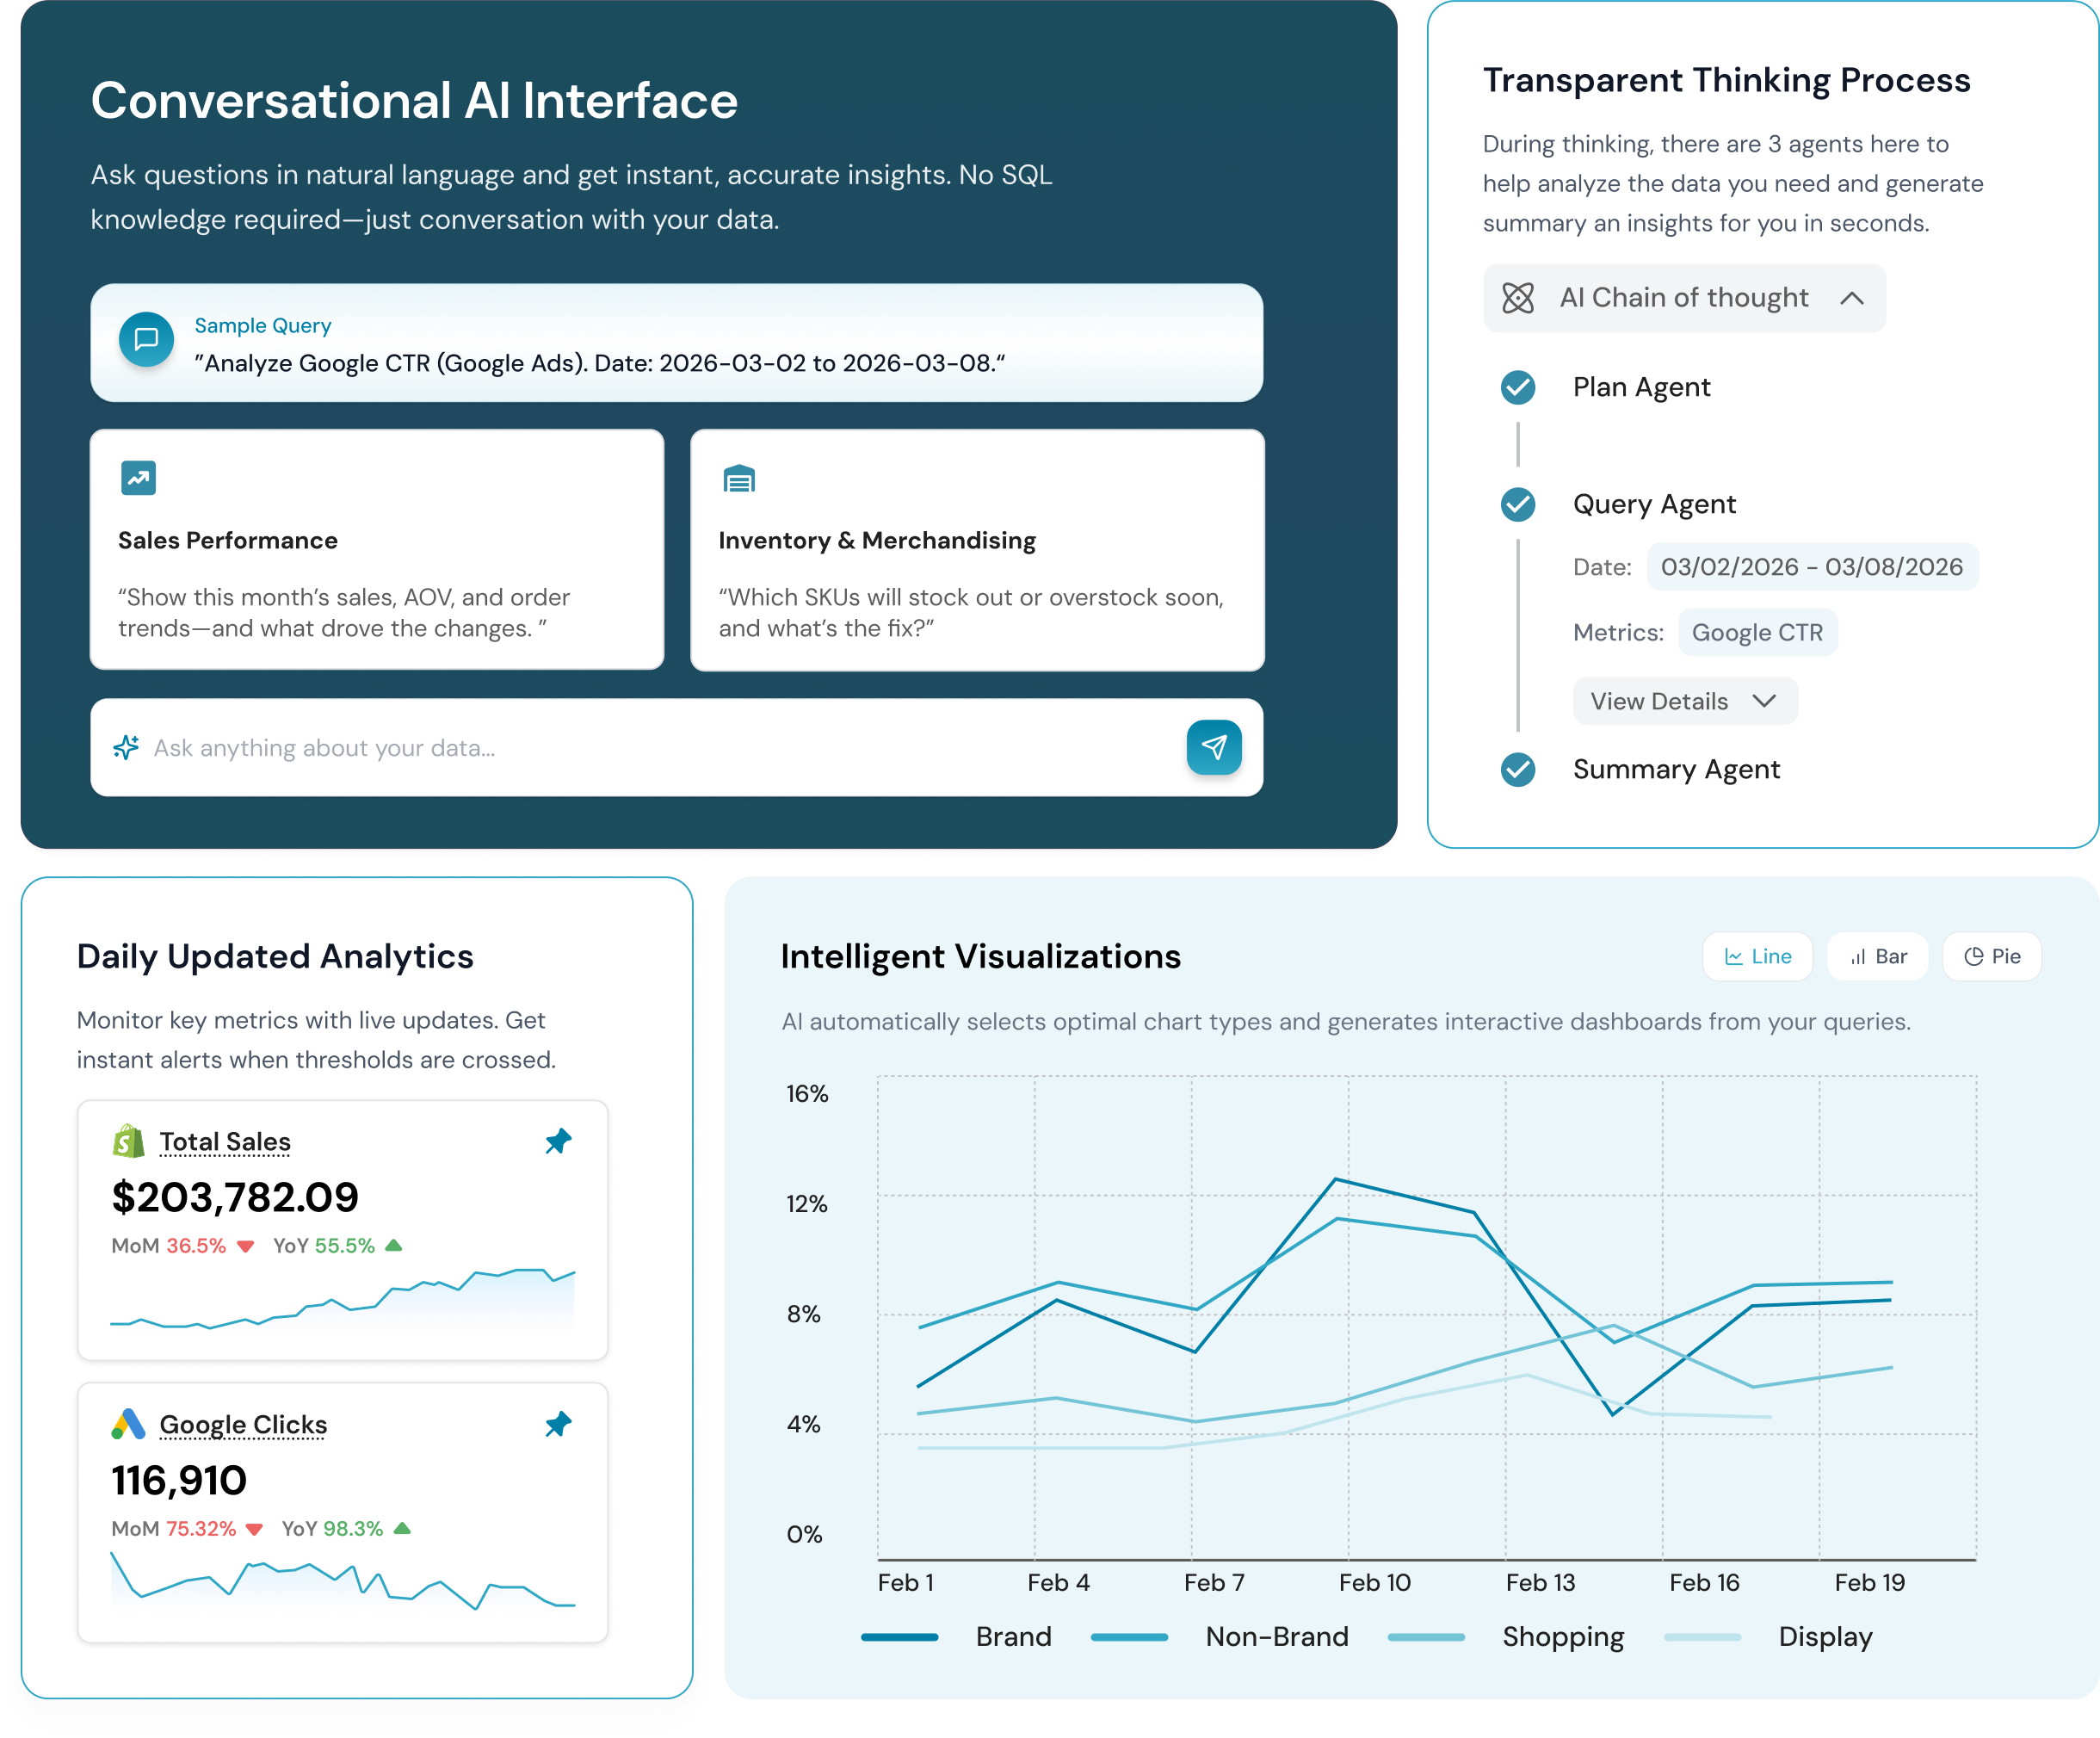Expand the View Details dropdown
The width and height of the screenshot is (2100, 1738).
[x=1684, y=701]
